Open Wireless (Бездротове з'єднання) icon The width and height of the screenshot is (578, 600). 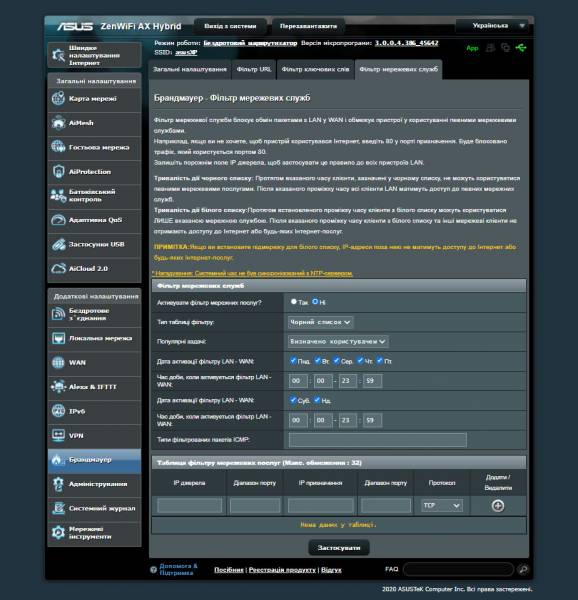coord(59,314)
